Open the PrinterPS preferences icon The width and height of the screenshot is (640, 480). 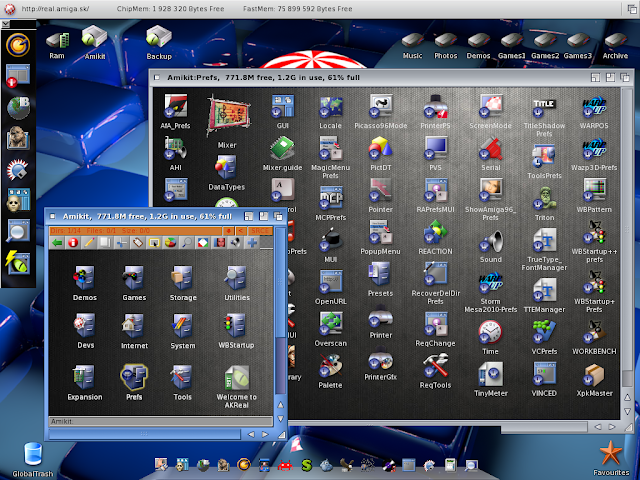click(435, 106)
